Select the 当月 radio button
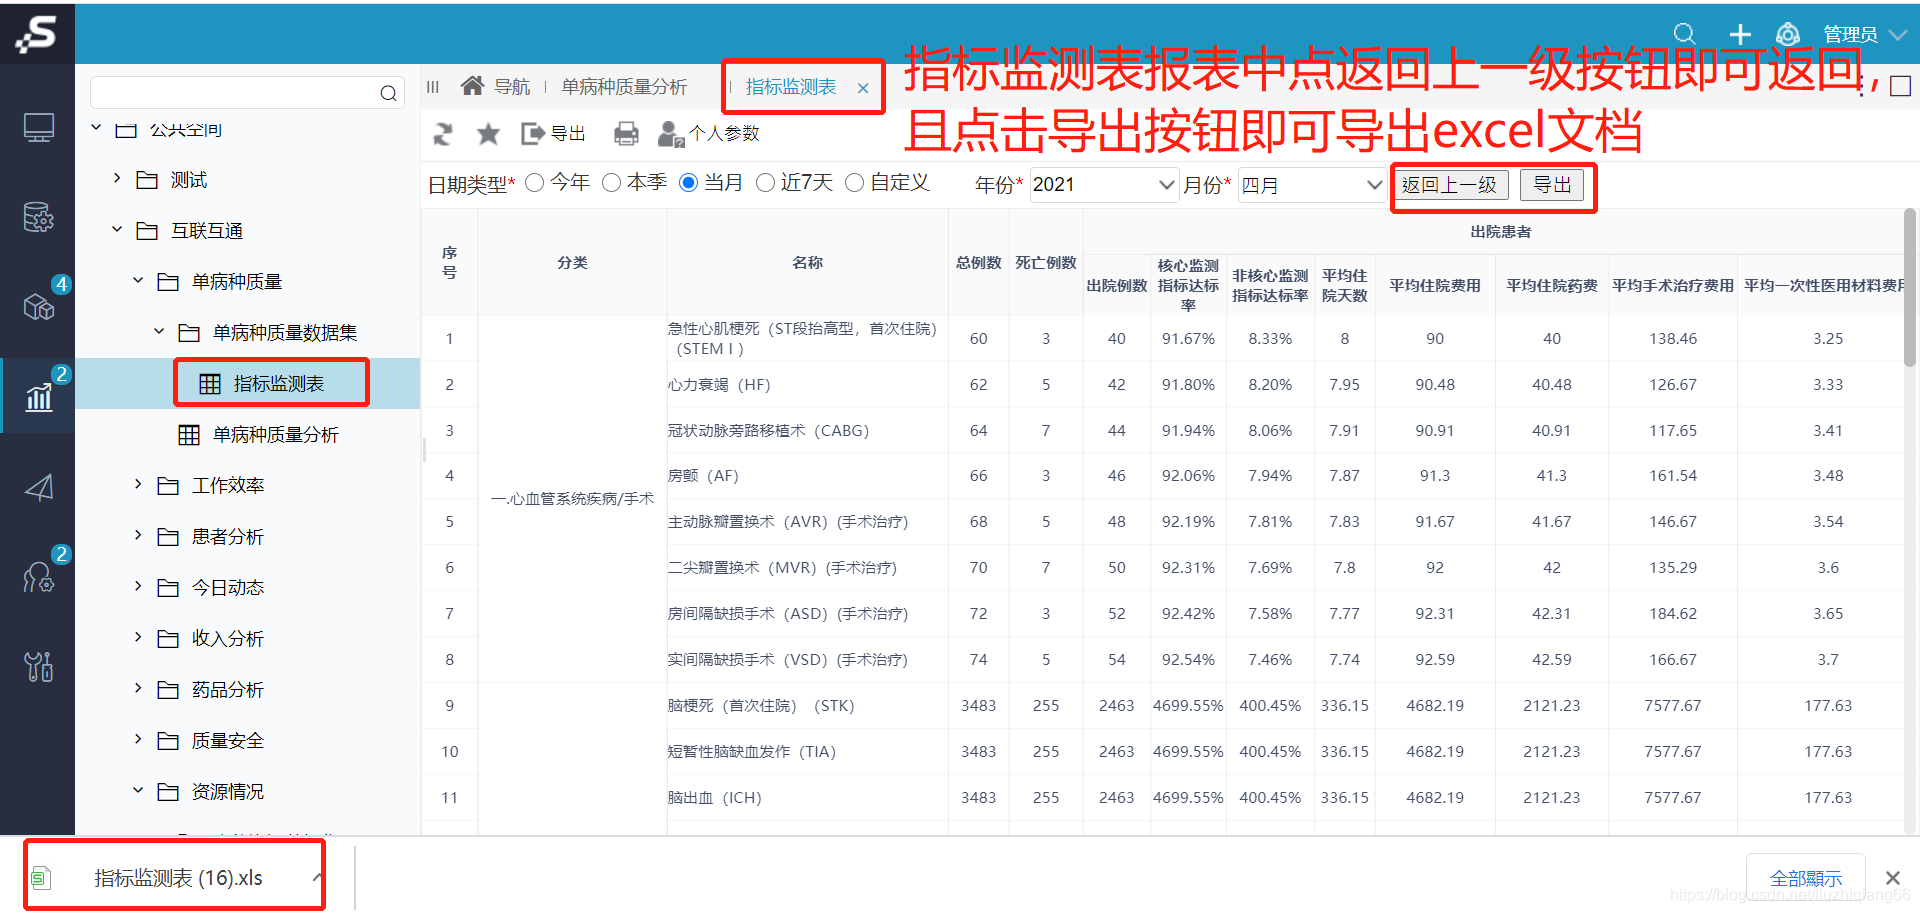The image size is (1920, 913). click(x=688, y=183)
